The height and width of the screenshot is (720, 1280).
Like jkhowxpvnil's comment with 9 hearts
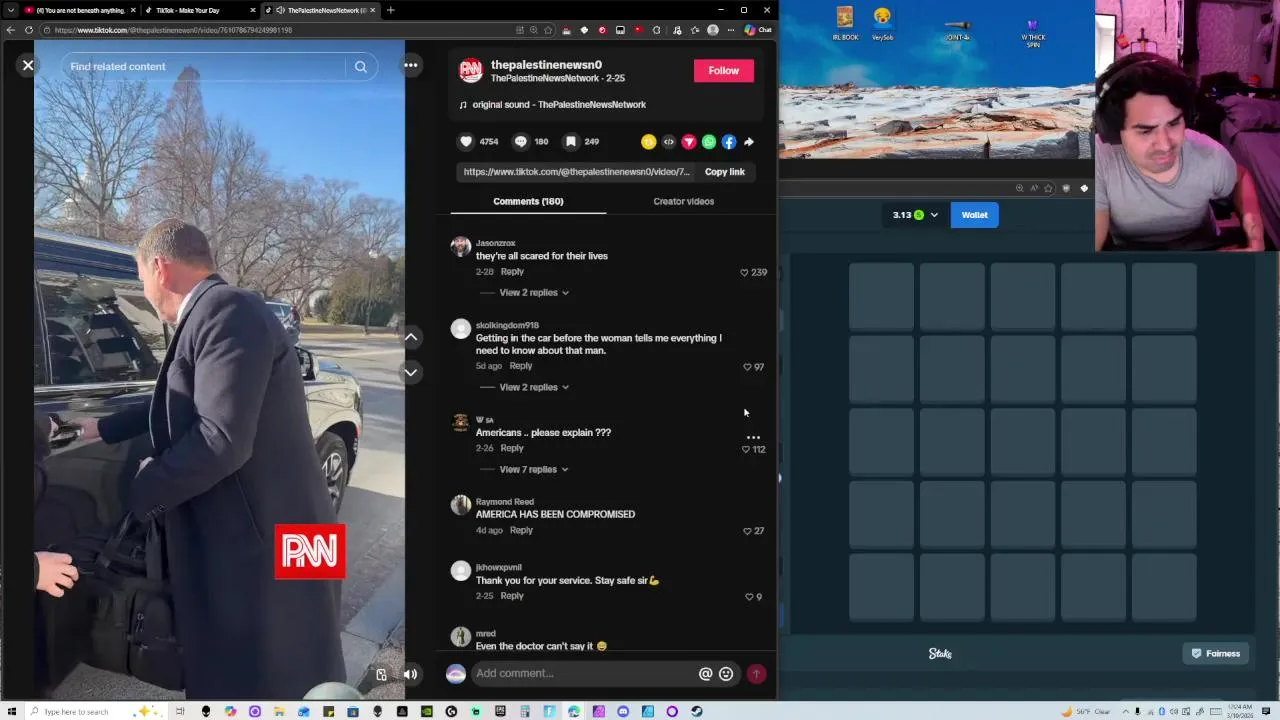pos(749,597)
